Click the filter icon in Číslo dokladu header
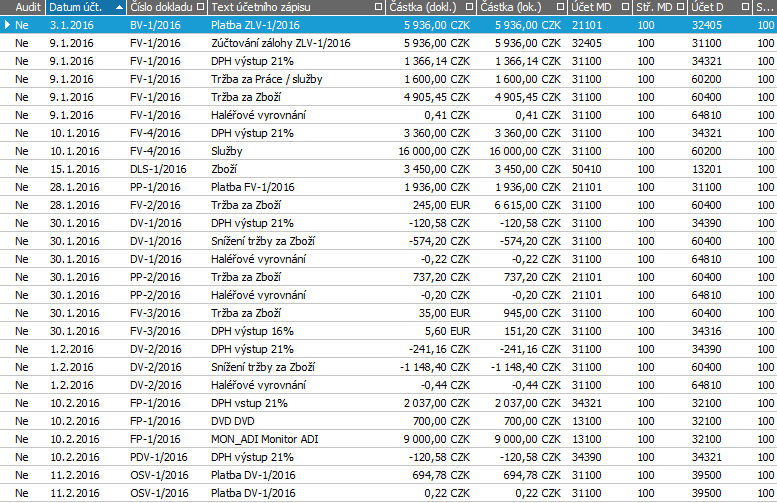 click(x=202, y=8)
